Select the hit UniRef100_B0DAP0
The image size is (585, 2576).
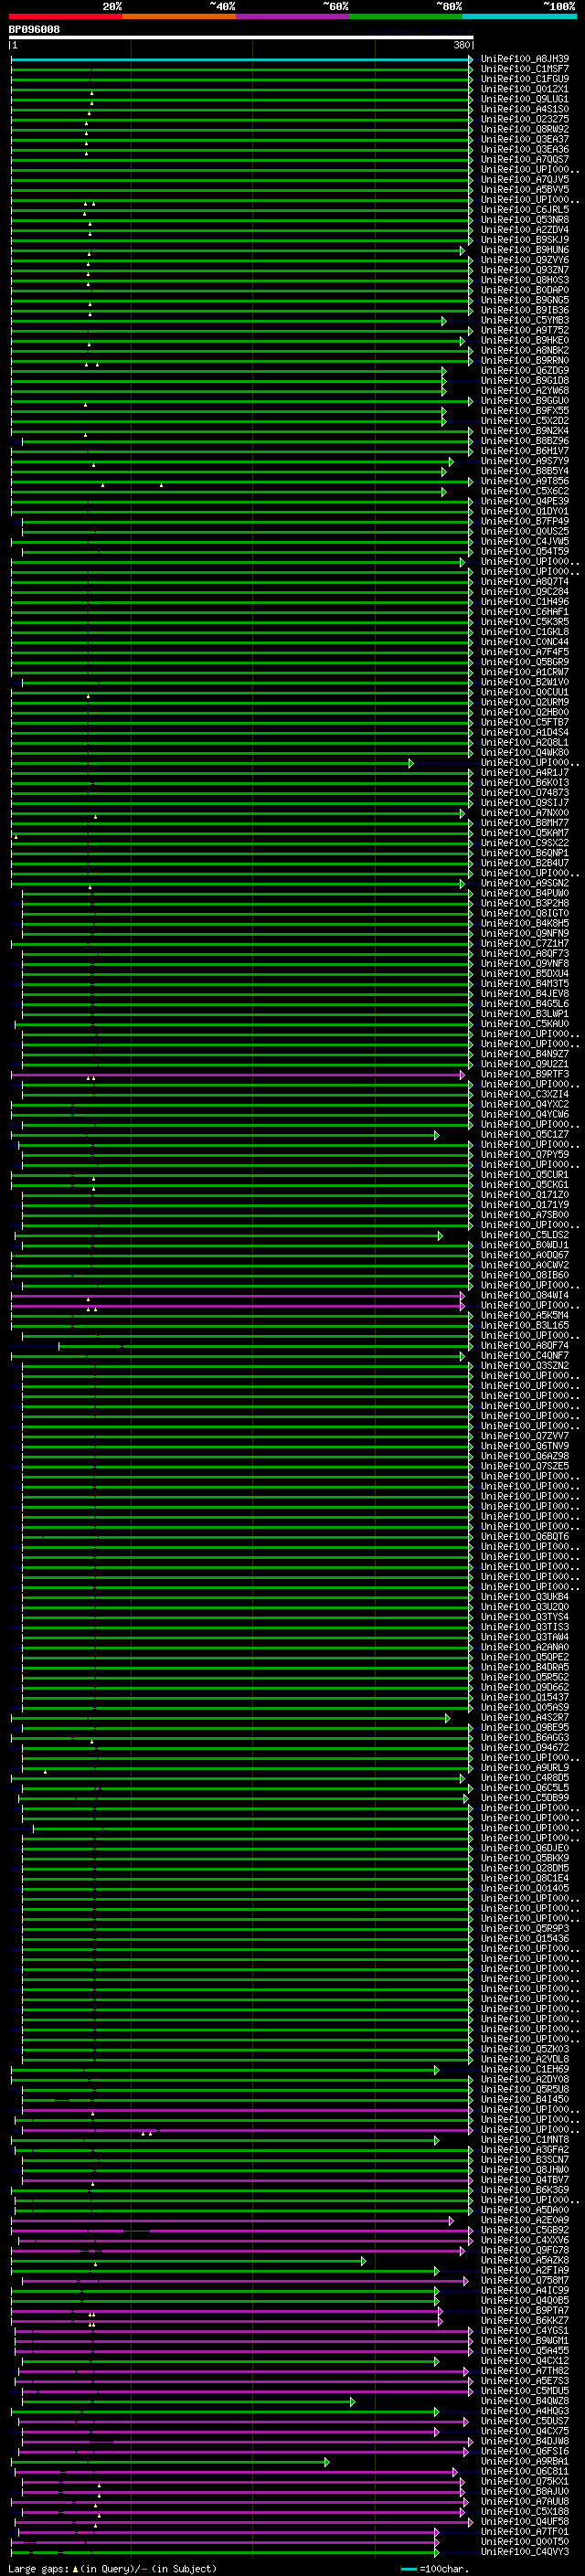525,290
